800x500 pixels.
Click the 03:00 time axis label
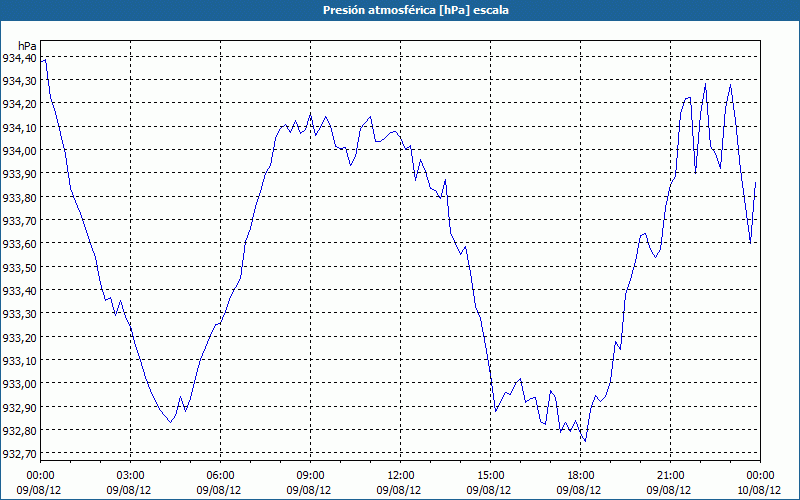click(x=130, y=476)
